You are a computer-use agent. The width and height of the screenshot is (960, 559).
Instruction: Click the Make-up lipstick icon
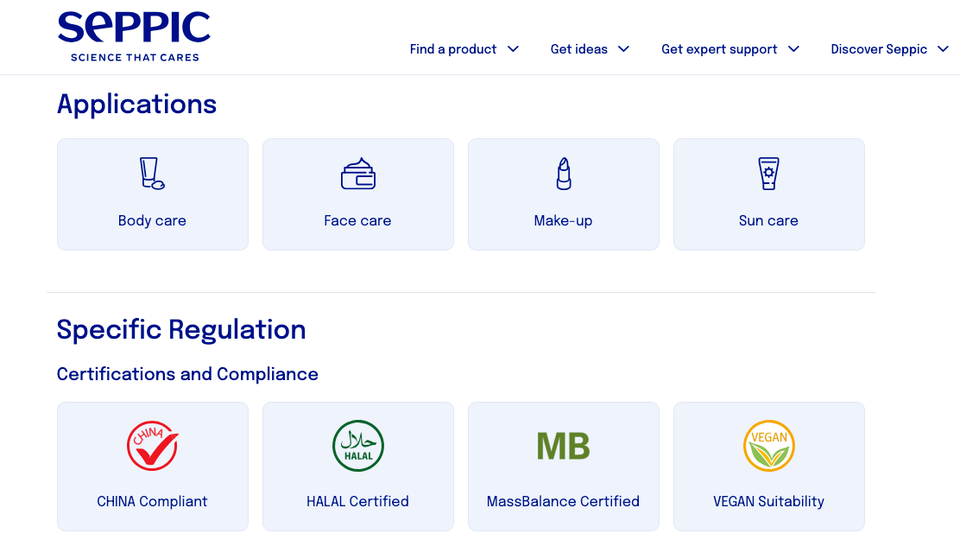point(564,174)
